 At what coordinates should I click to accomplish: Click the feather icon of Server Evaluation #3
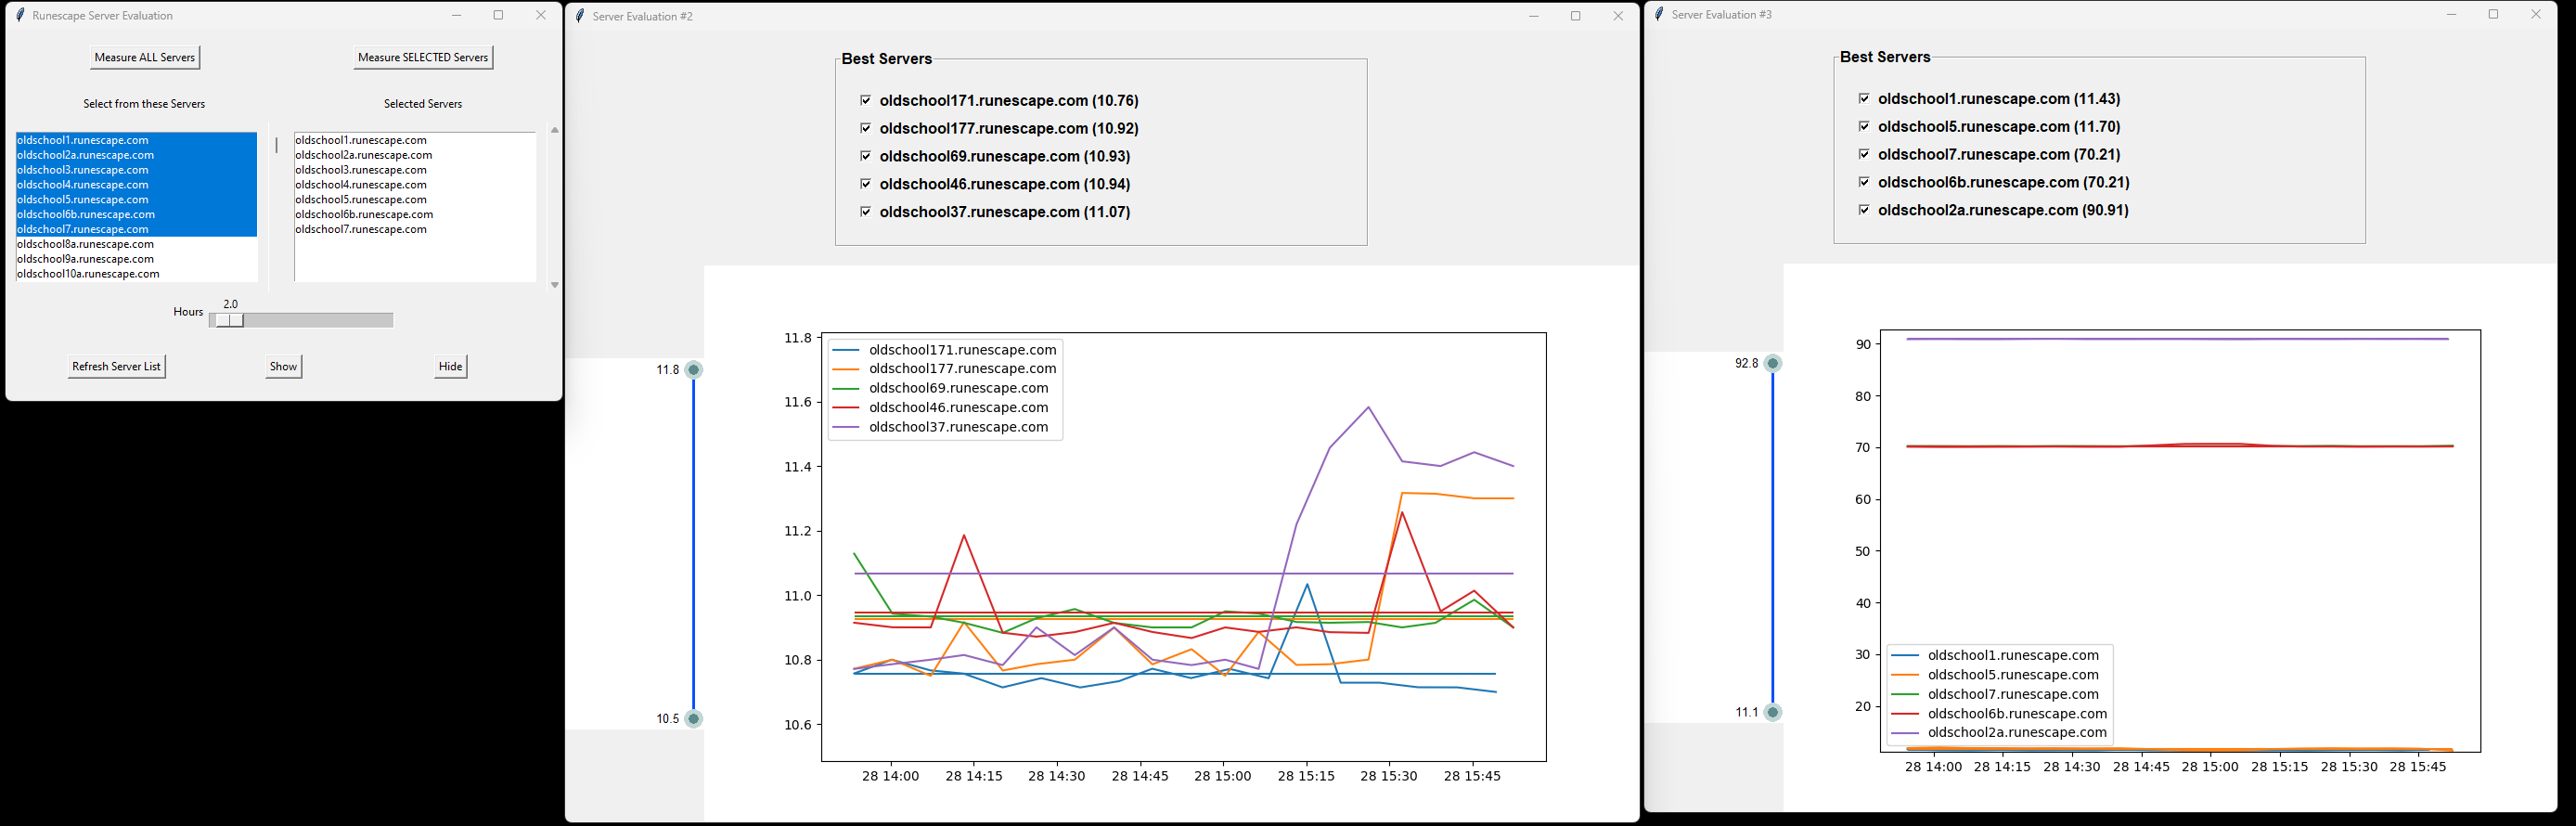pos(1659,14)
